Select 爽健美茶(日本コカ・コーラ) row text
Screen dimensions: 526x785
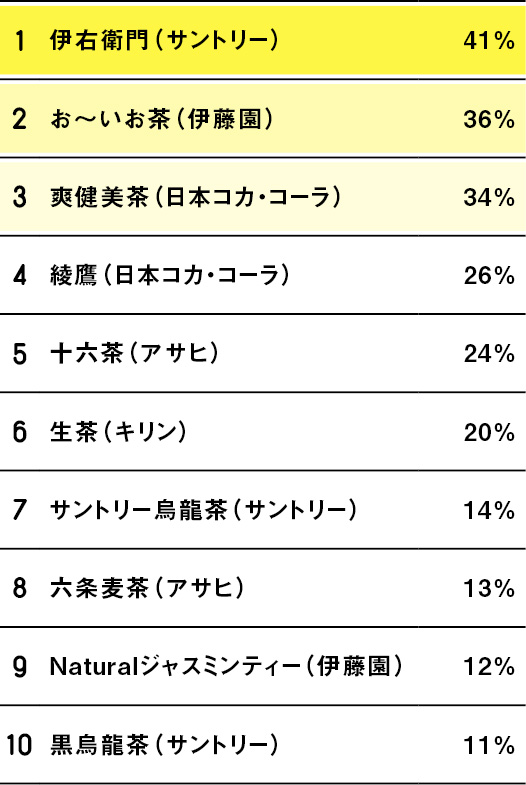click(x=196, y=197)
